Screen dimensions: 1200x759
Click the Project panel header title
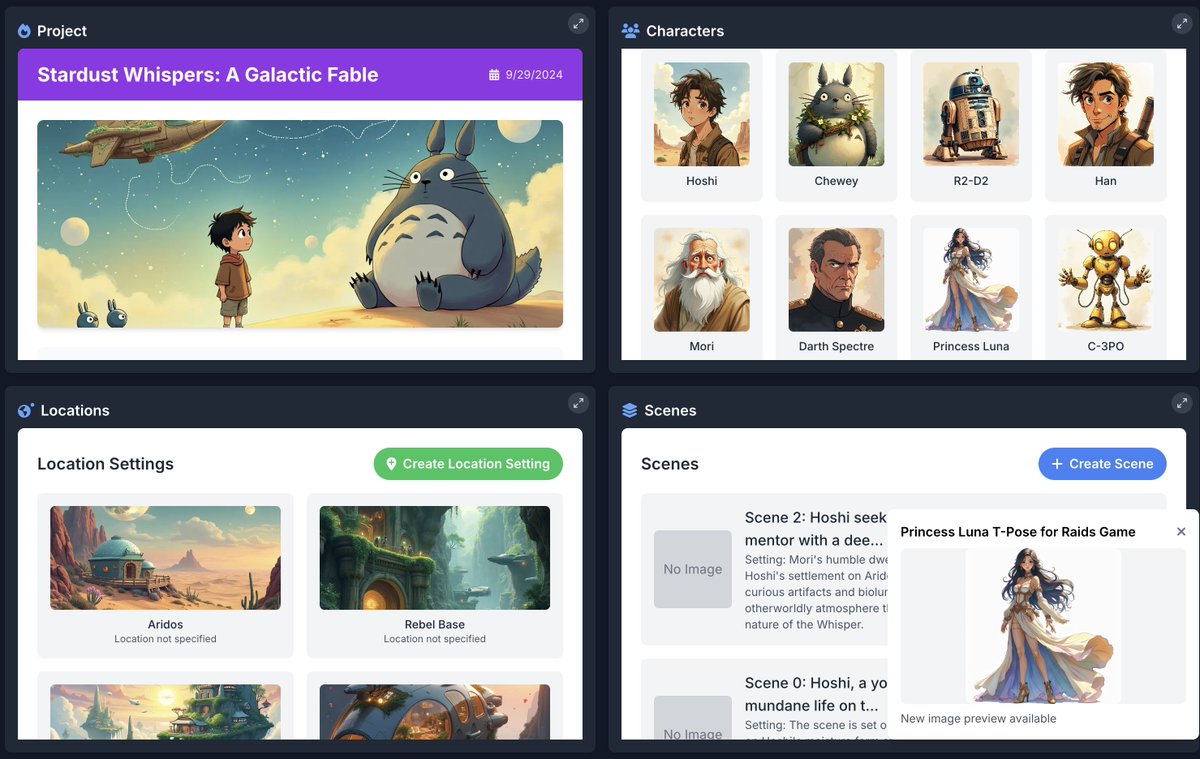[x=62, y=31]
